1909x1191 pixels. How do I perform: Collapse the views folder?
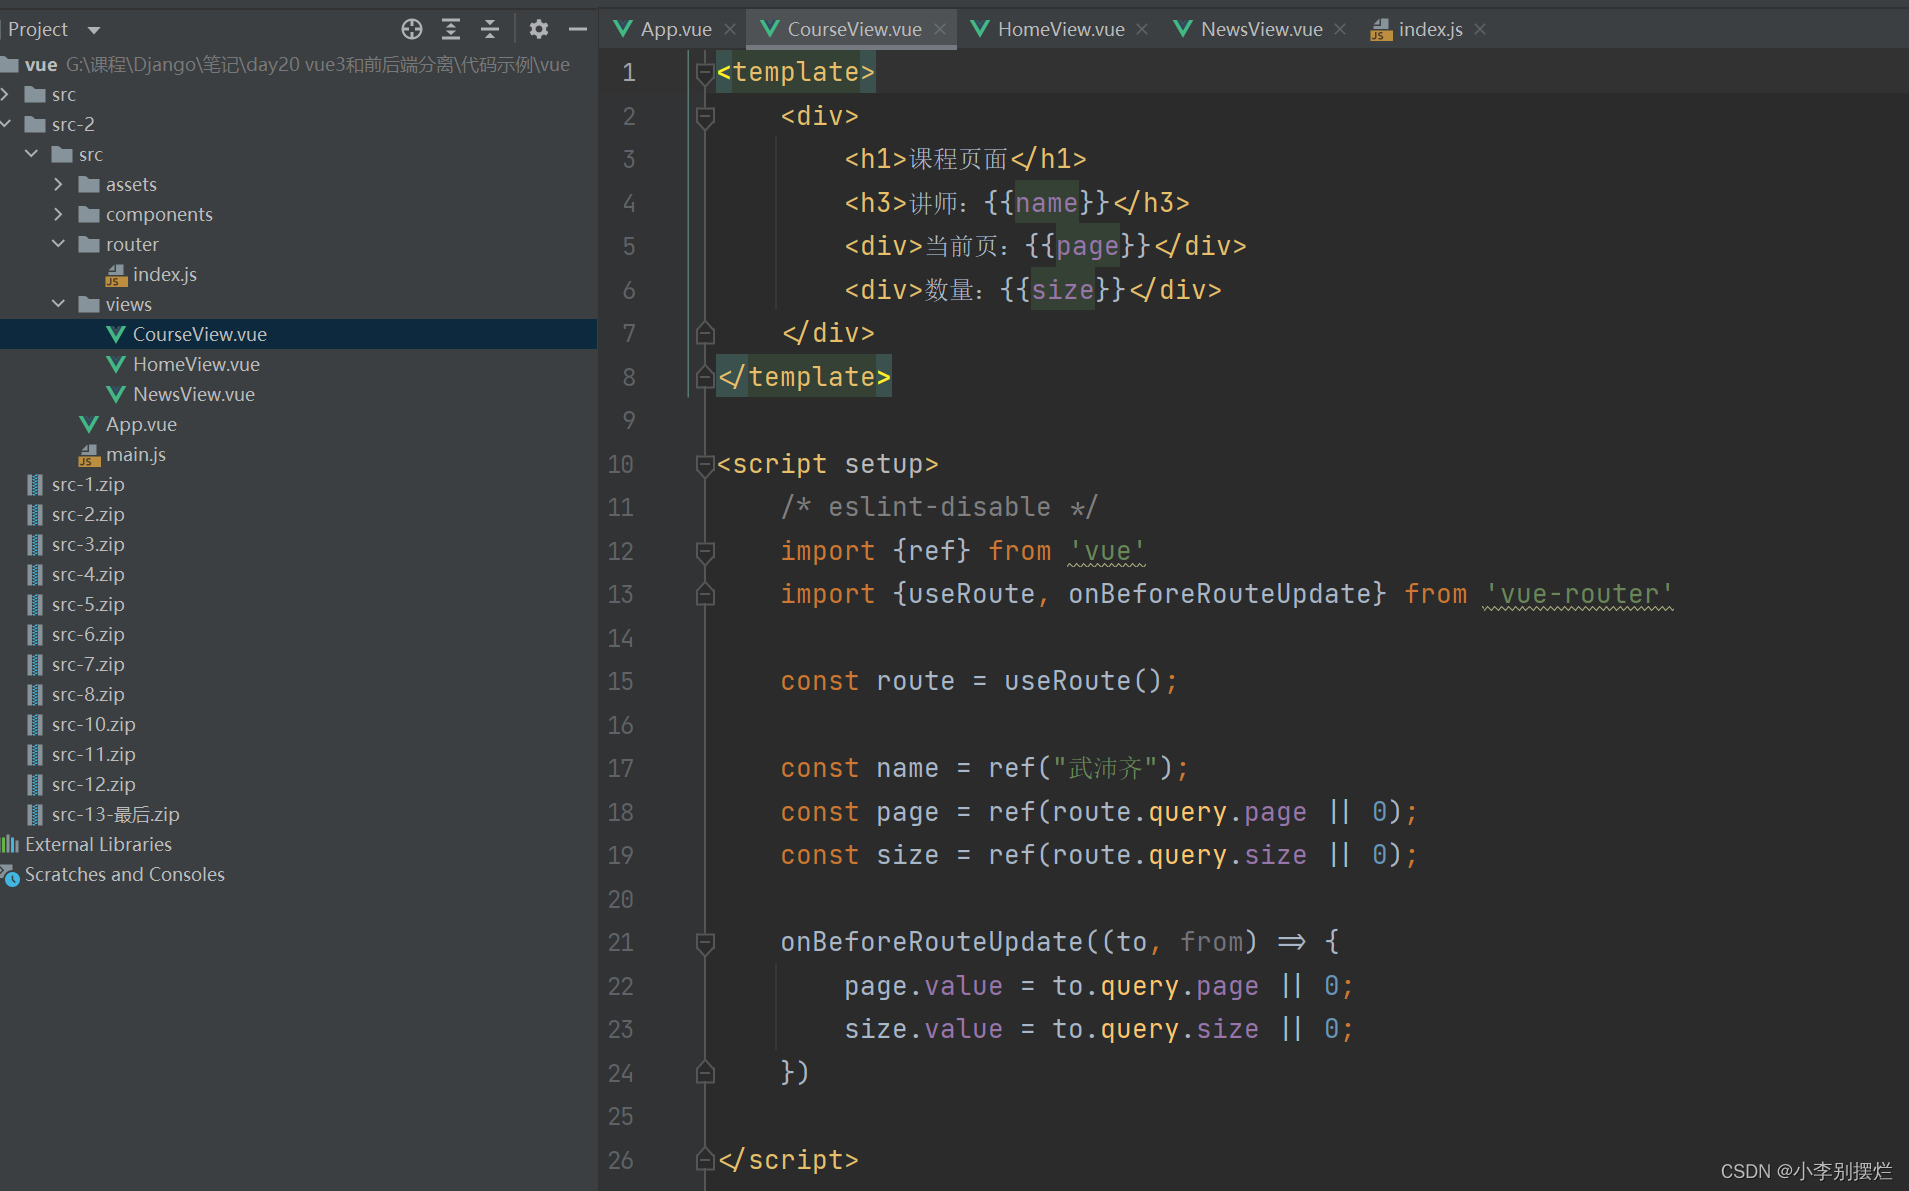pos(58,304)
